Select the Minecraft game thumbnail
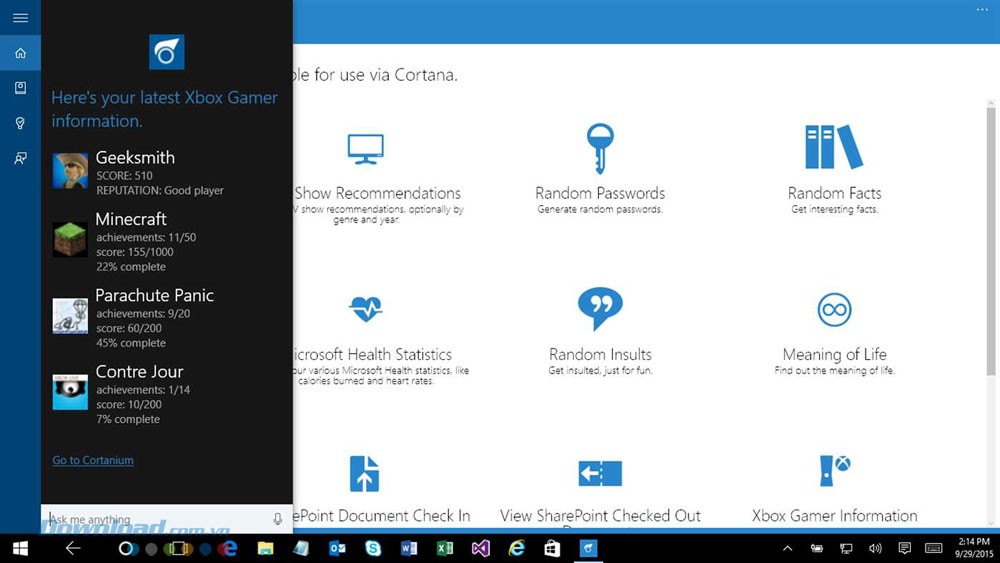The image size is (1000, 563). [x=70, y=239]
